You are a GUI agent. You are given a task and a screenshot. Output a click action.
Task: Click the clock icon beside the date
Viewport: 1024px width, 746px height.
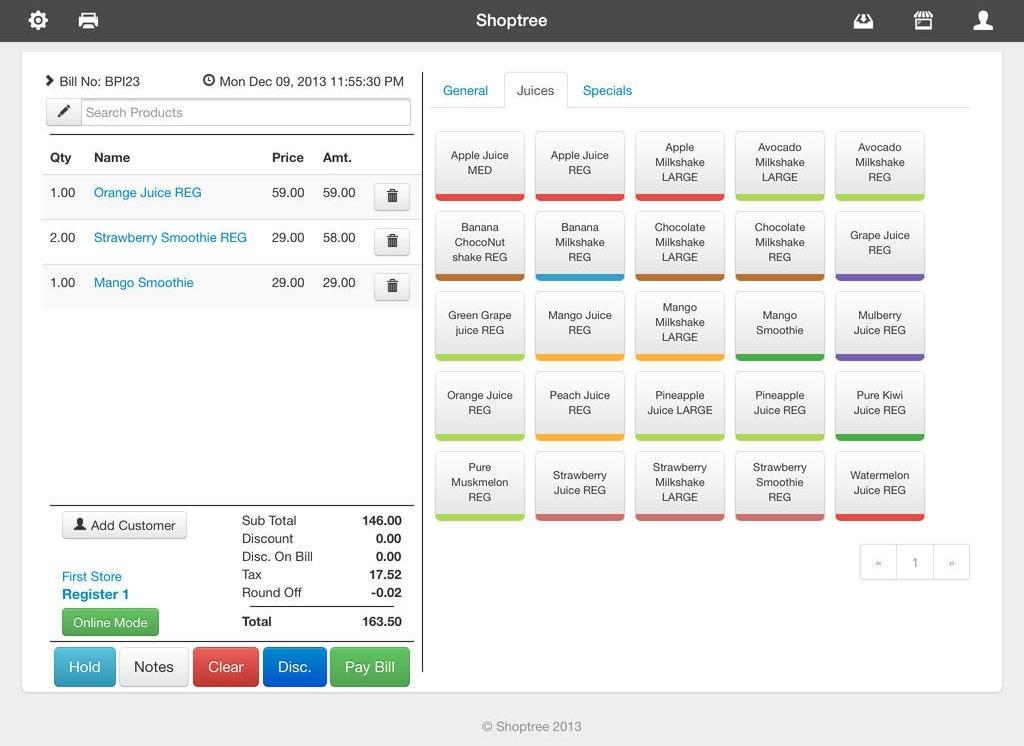(208, 80)
